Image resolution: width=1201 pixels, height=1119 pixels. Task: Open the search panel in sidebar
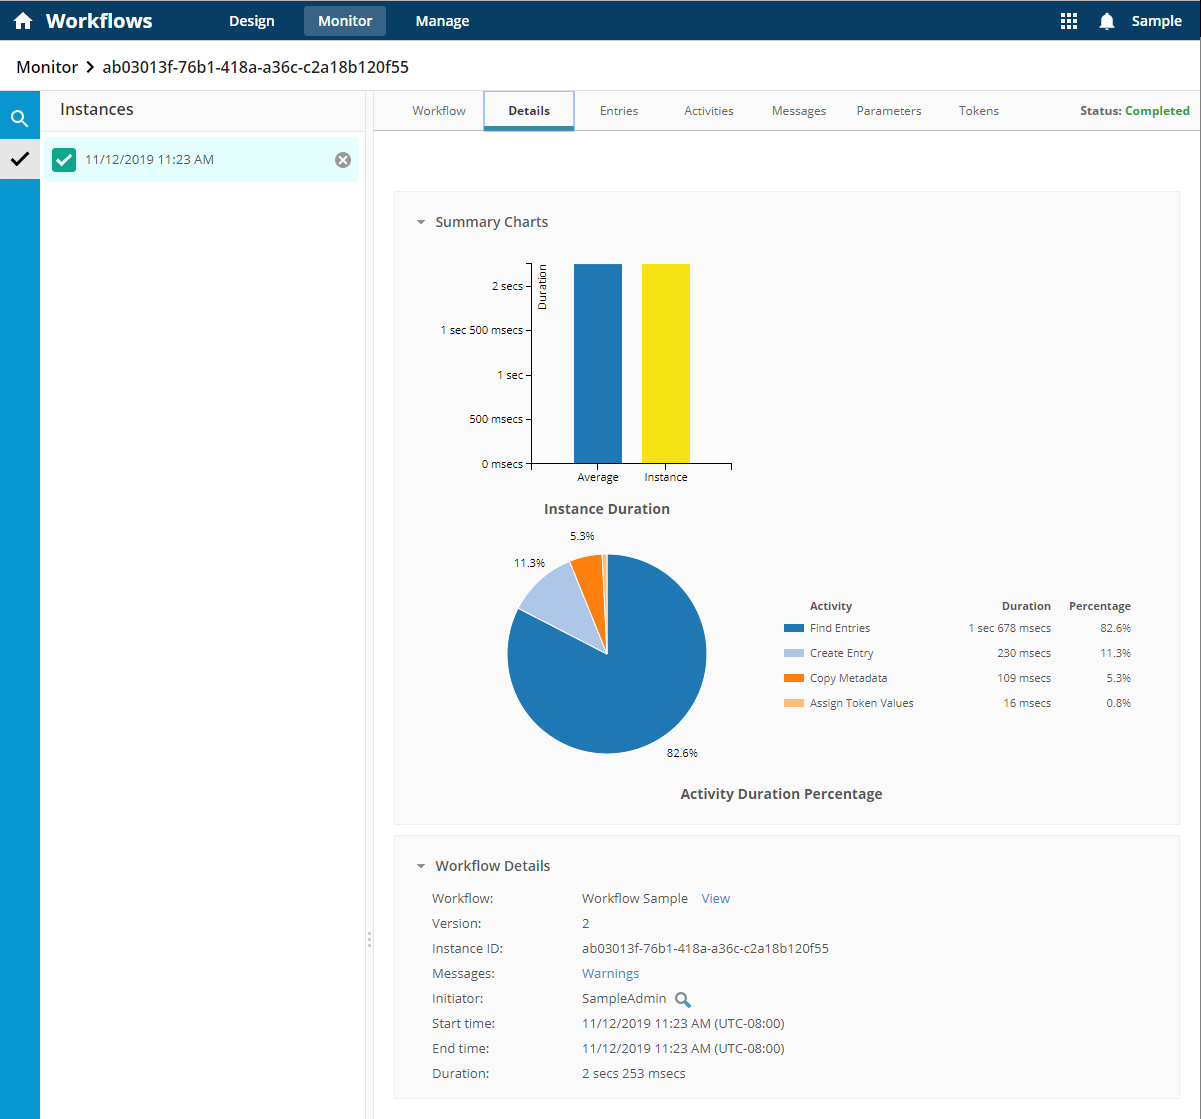coord(19,119)
